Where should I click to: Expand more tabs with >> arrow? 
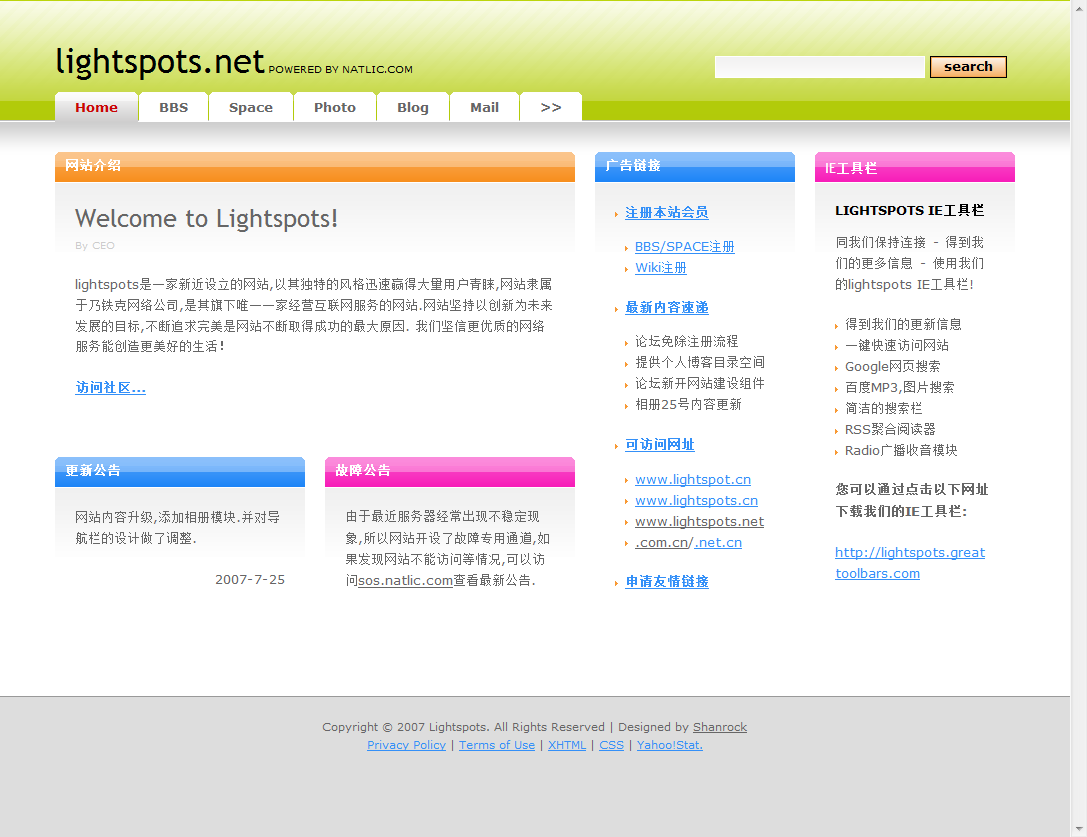(551, 107)
